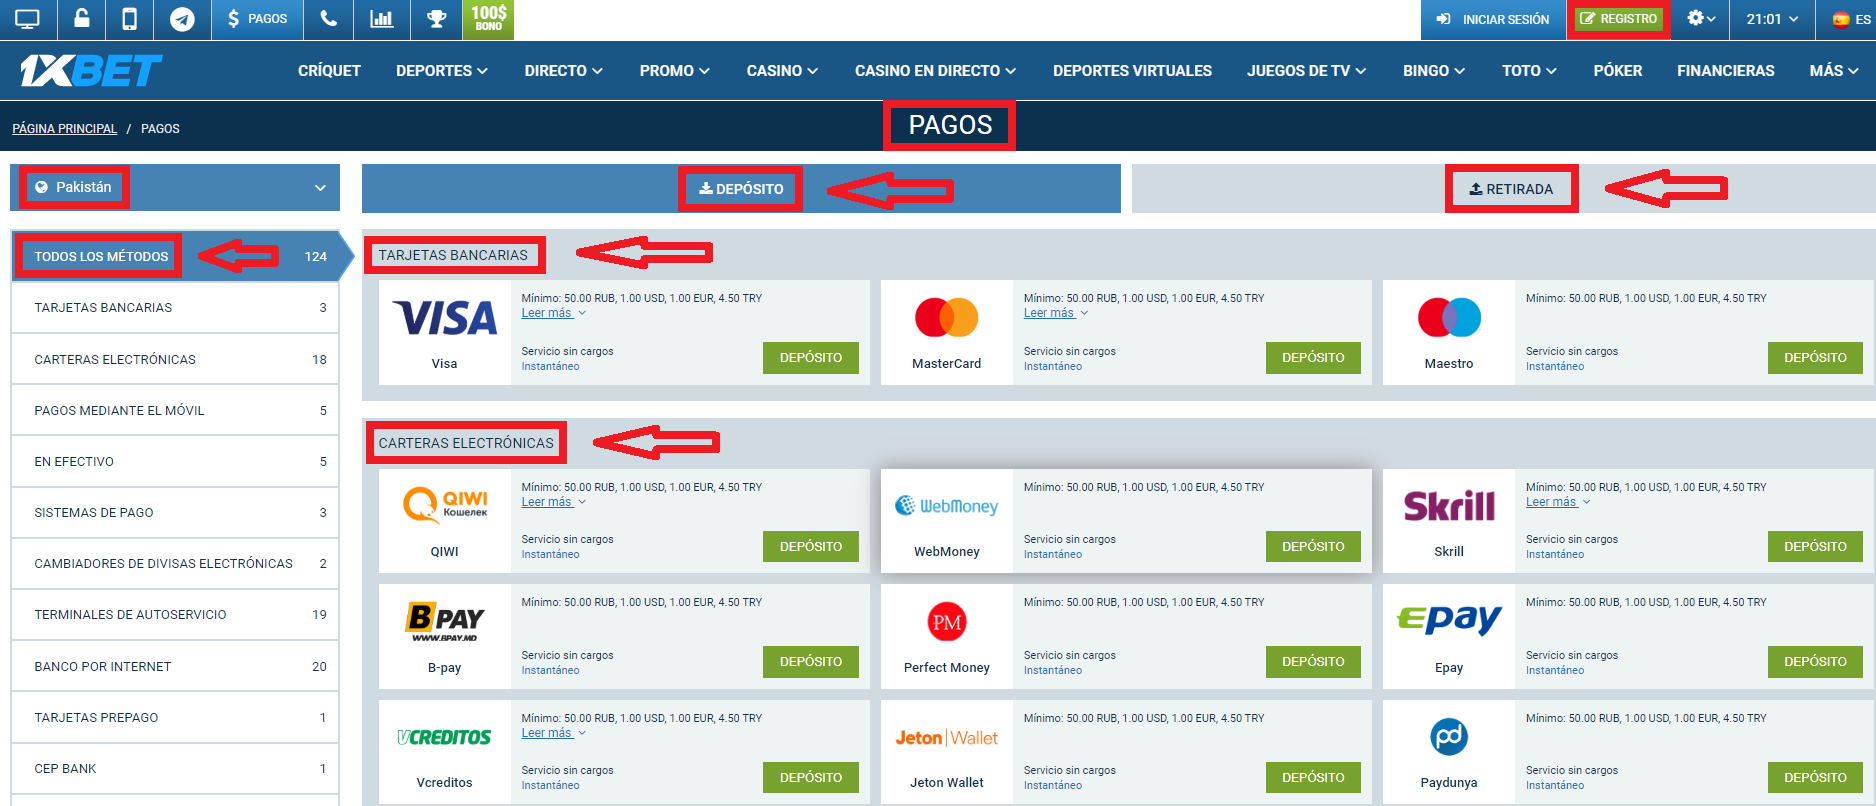Expand the MÁS menu
Image resolution: width=1876 pixels, height=806 pixels.
tap(1834, 71)
